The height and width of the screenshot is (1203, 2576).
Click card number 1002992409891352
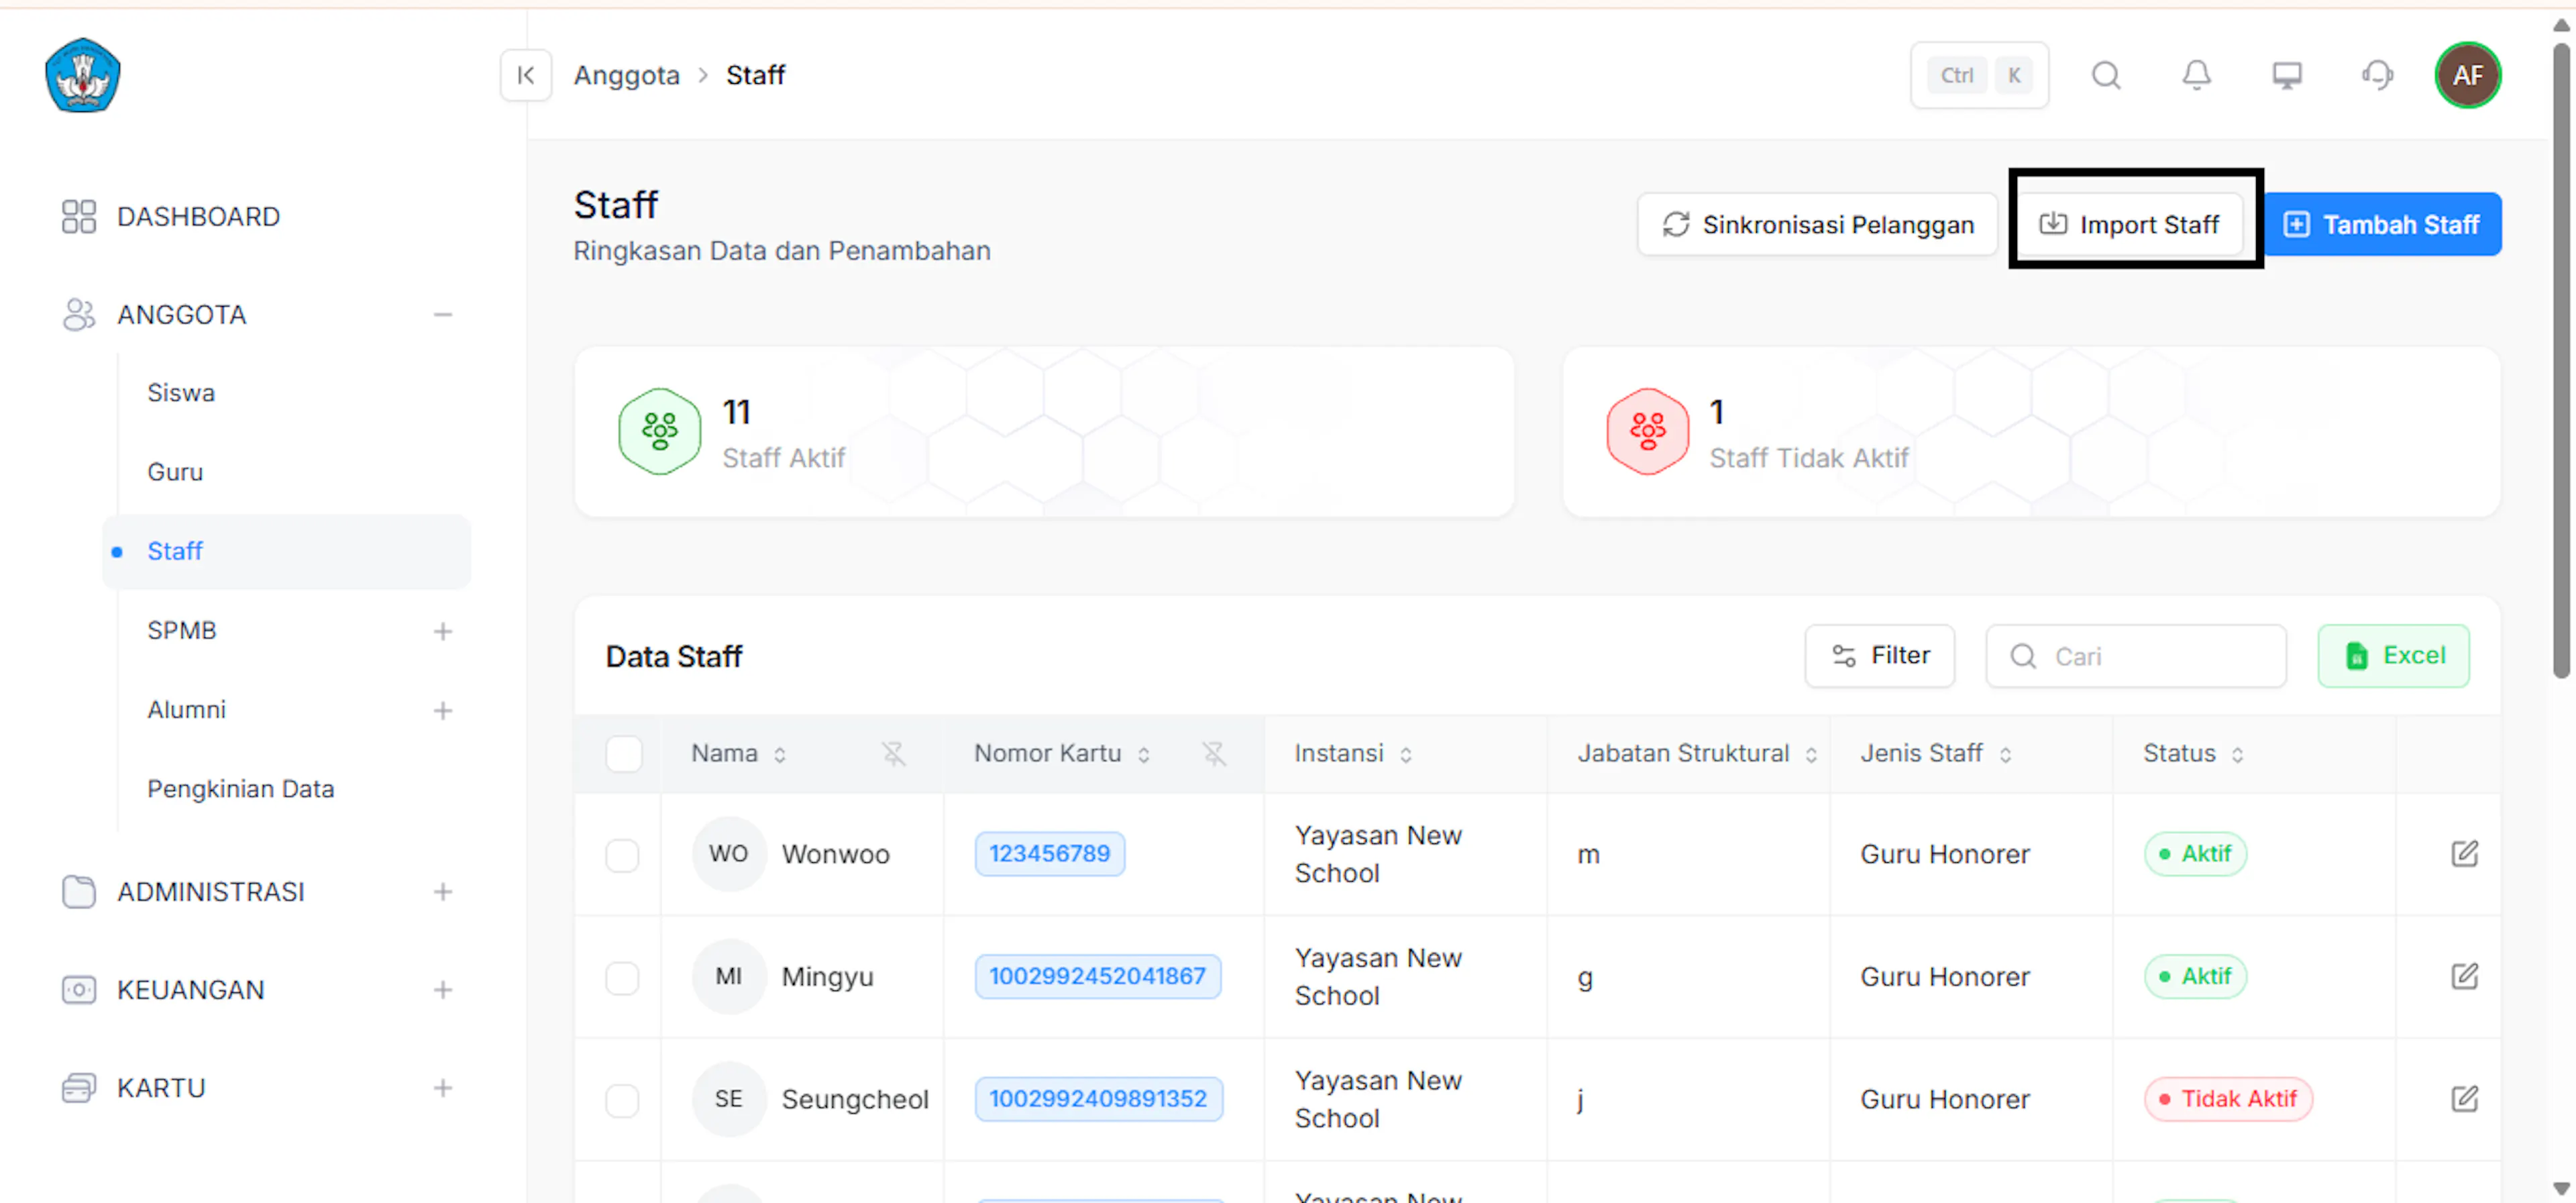pyautogui.click(x=1098, y=1100)
